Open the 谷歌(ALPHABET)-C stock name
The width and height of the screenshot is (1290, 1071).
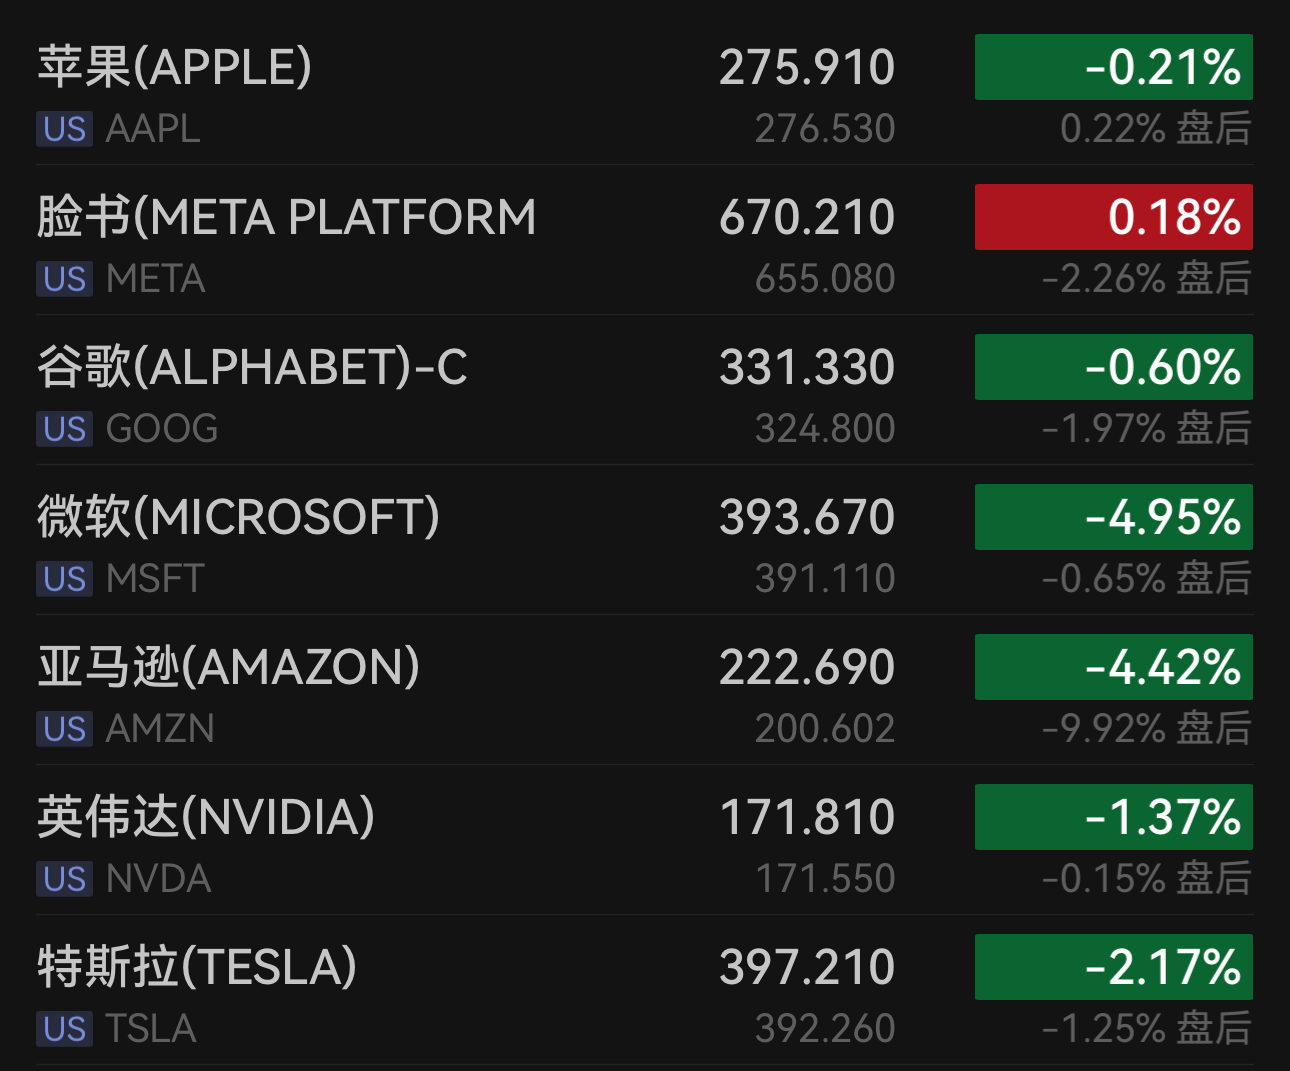point(252,367)
